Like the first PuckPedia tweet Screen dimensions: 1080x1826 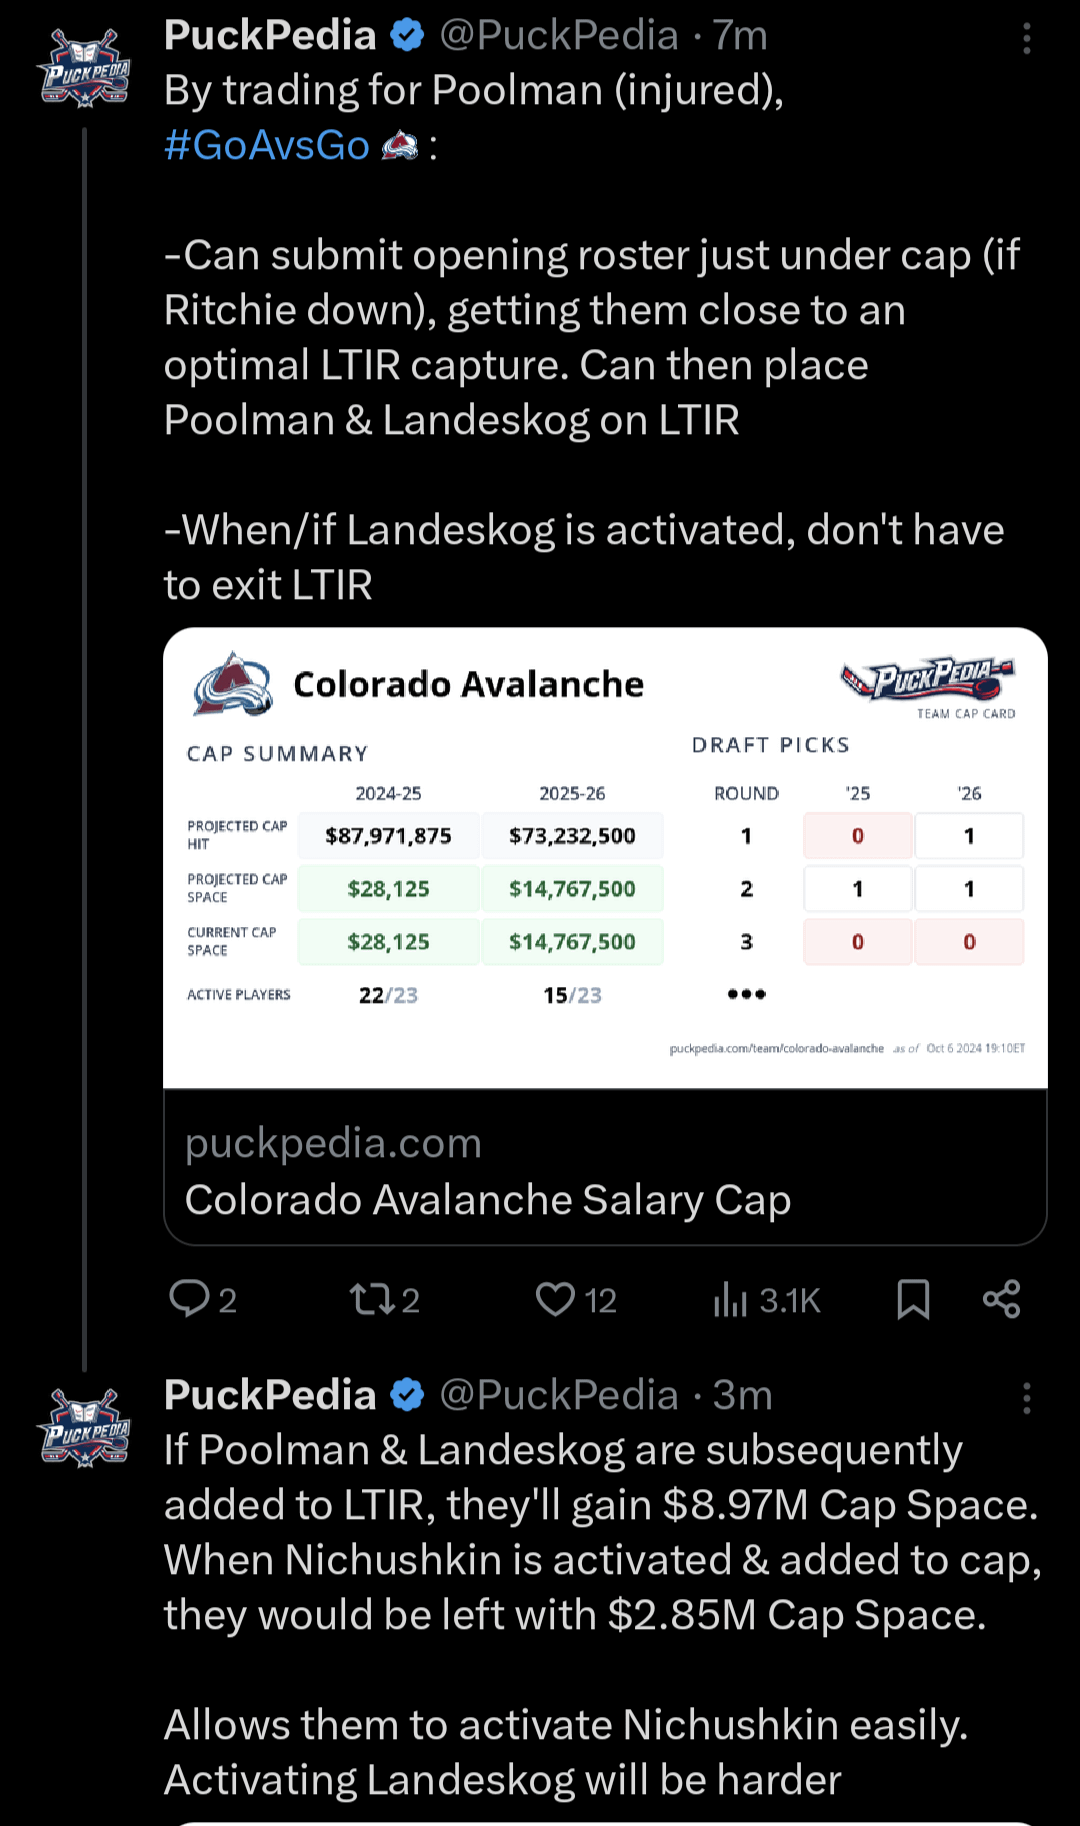point(556,1299)
